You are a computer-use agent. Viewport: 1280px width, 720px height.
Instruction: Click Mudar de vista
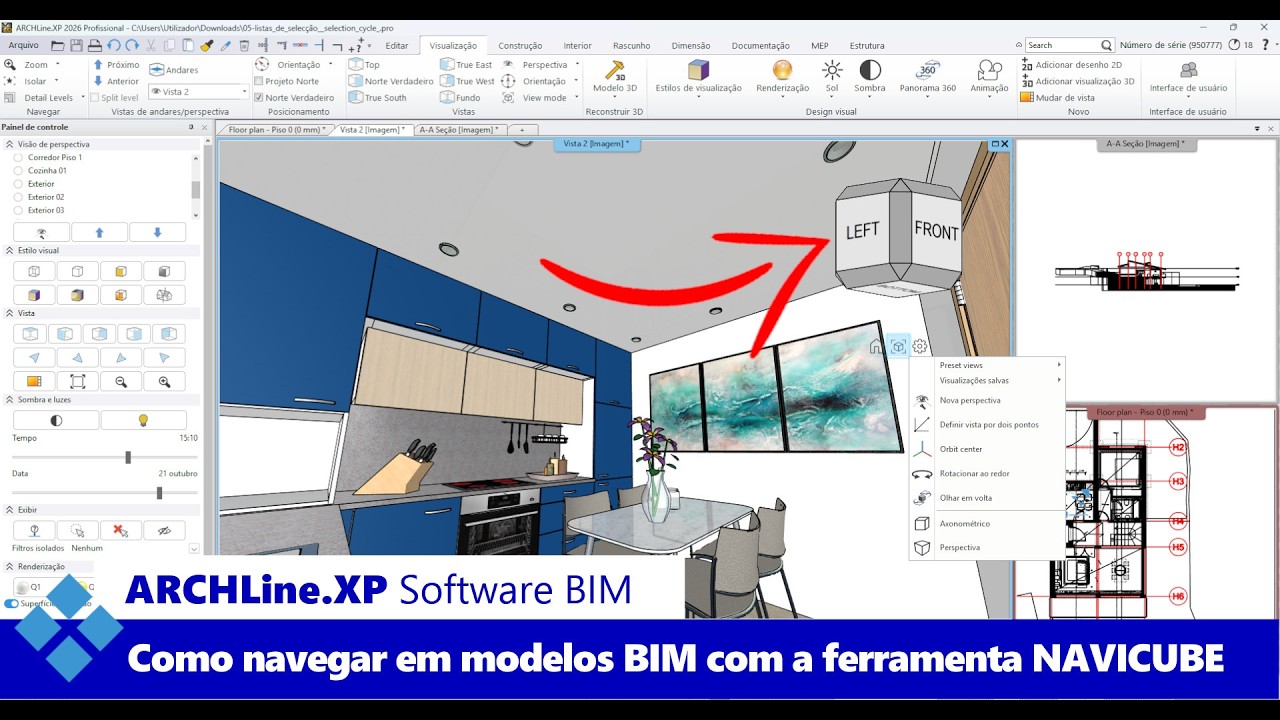(1058, 98)
